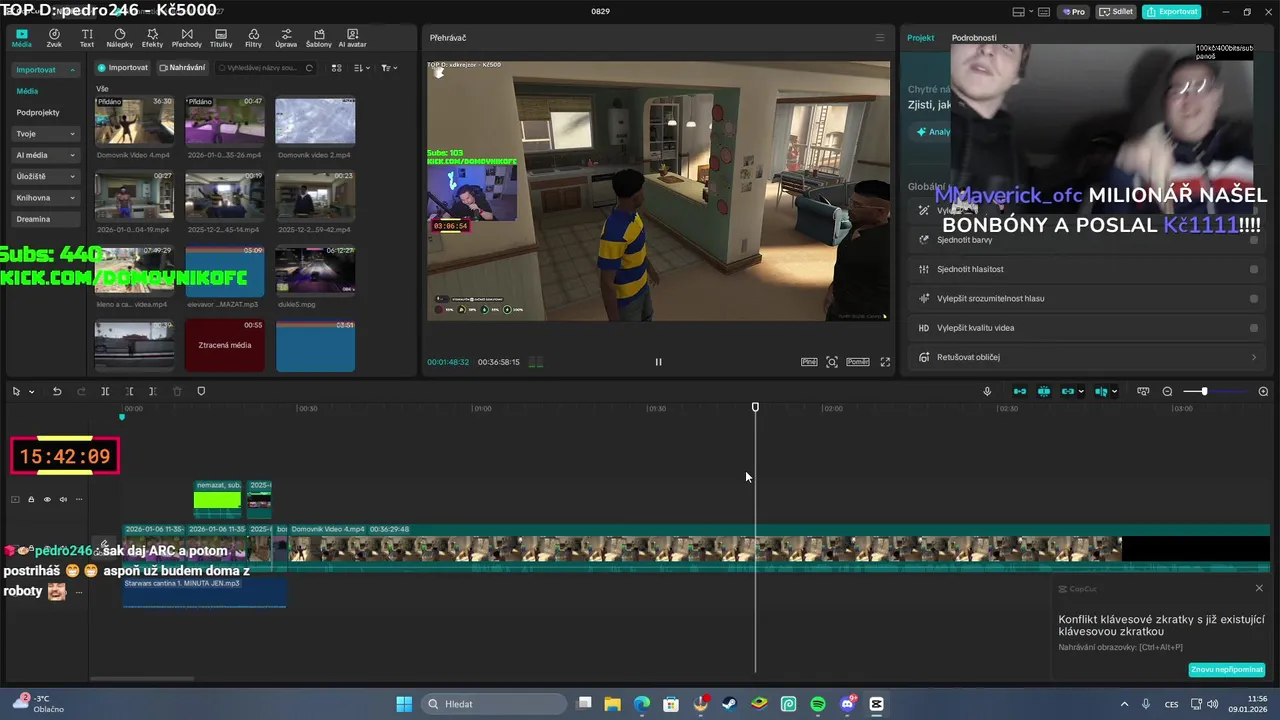Open the Efekty effects panel
The height and width of the screenshot is (720, 1280).
[152, 38]
